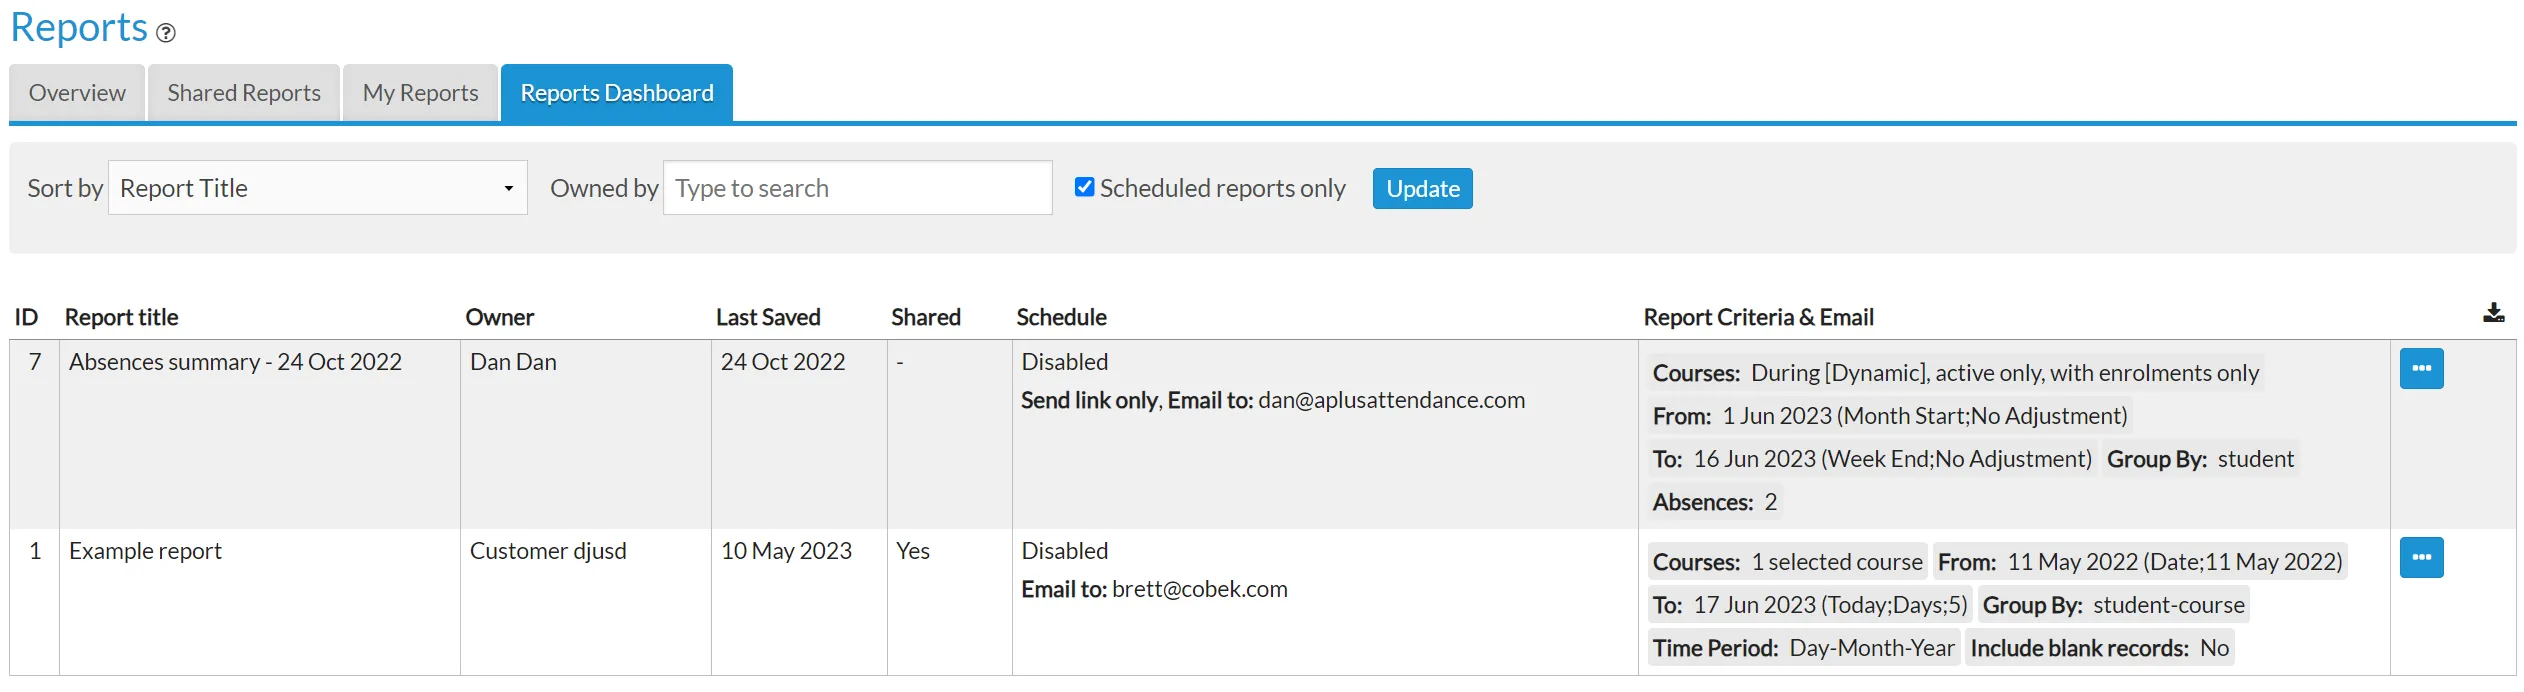
Task: Select the Reports Dashboard tab
Action: pos(617,93)
